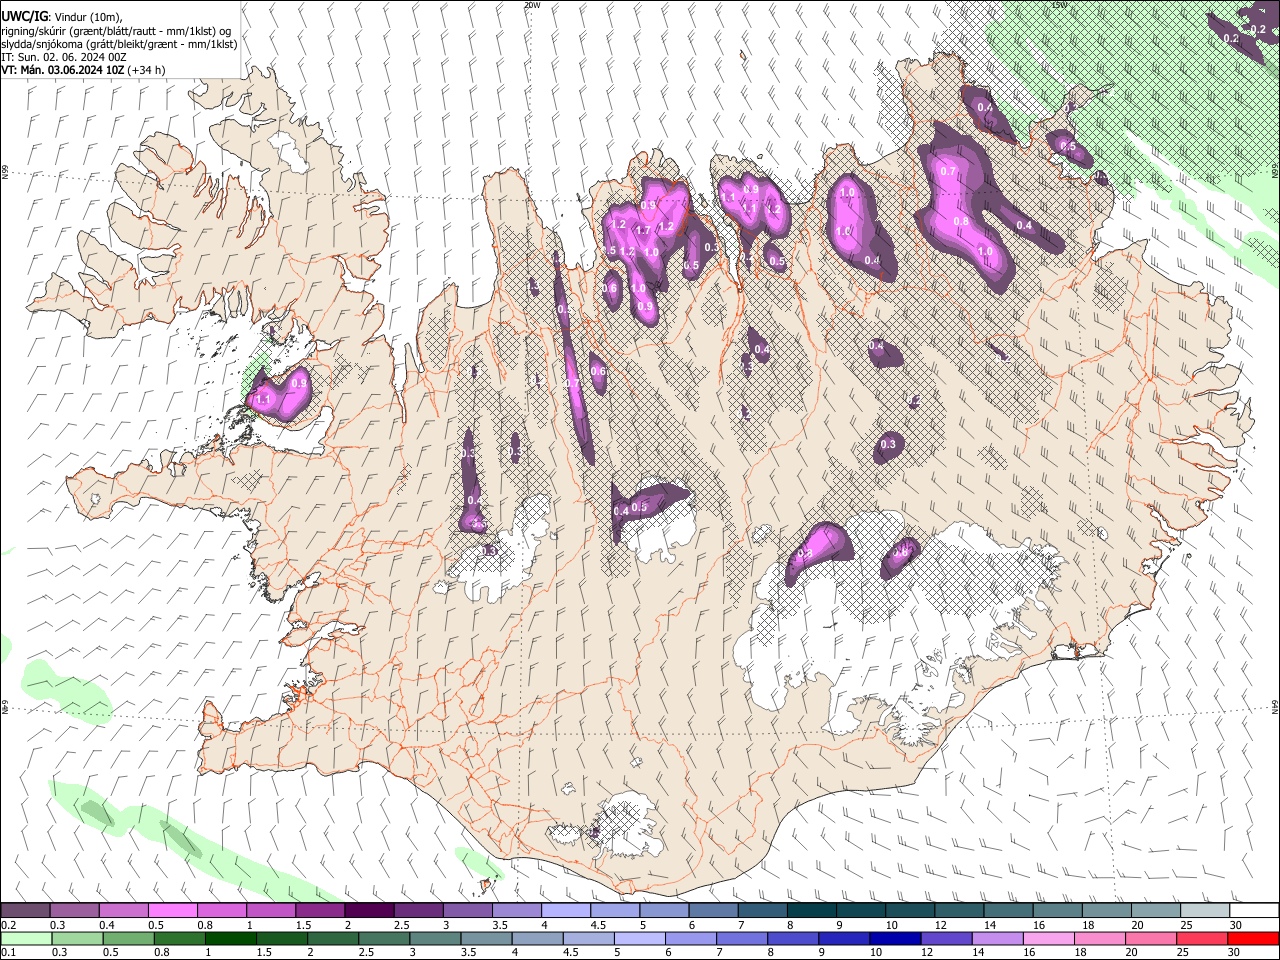
Task: Click the rain scale swatch between 8 and 9
Action: tap(792, 938)
